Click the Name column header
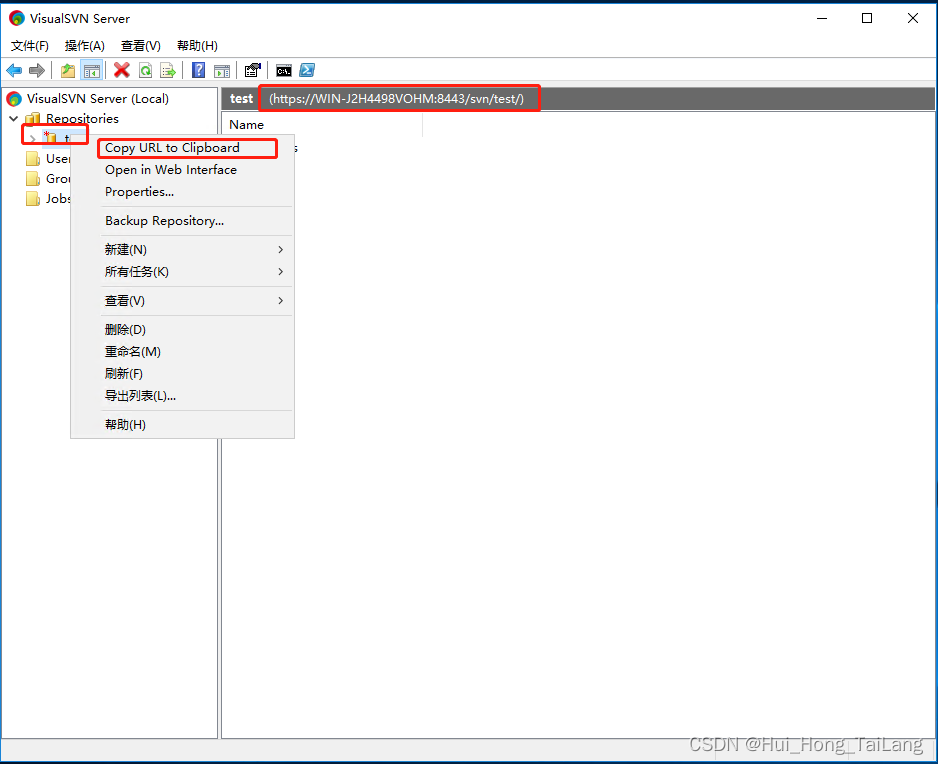 (x=322, y=124)
